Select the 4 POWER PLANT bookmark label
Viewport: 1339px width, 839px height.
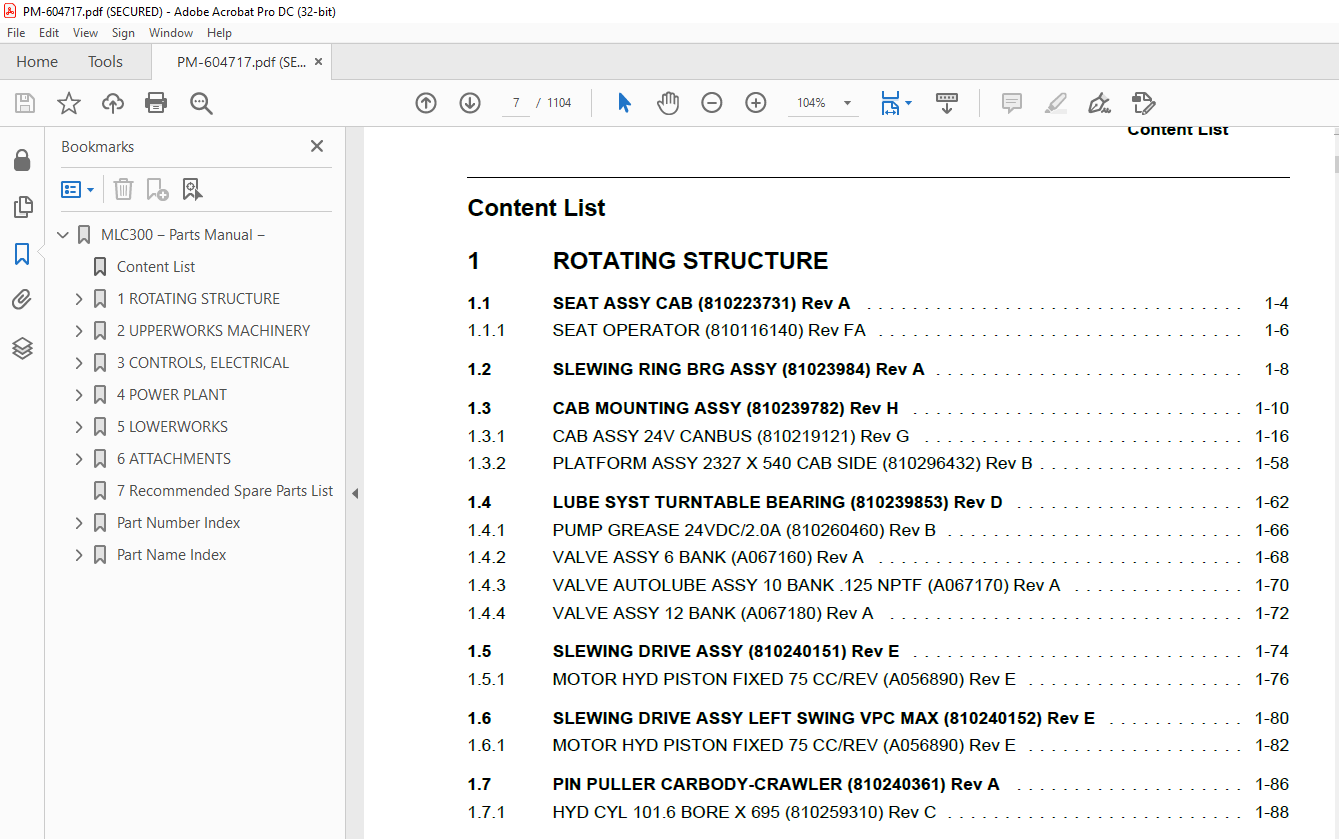pos(172,395)
